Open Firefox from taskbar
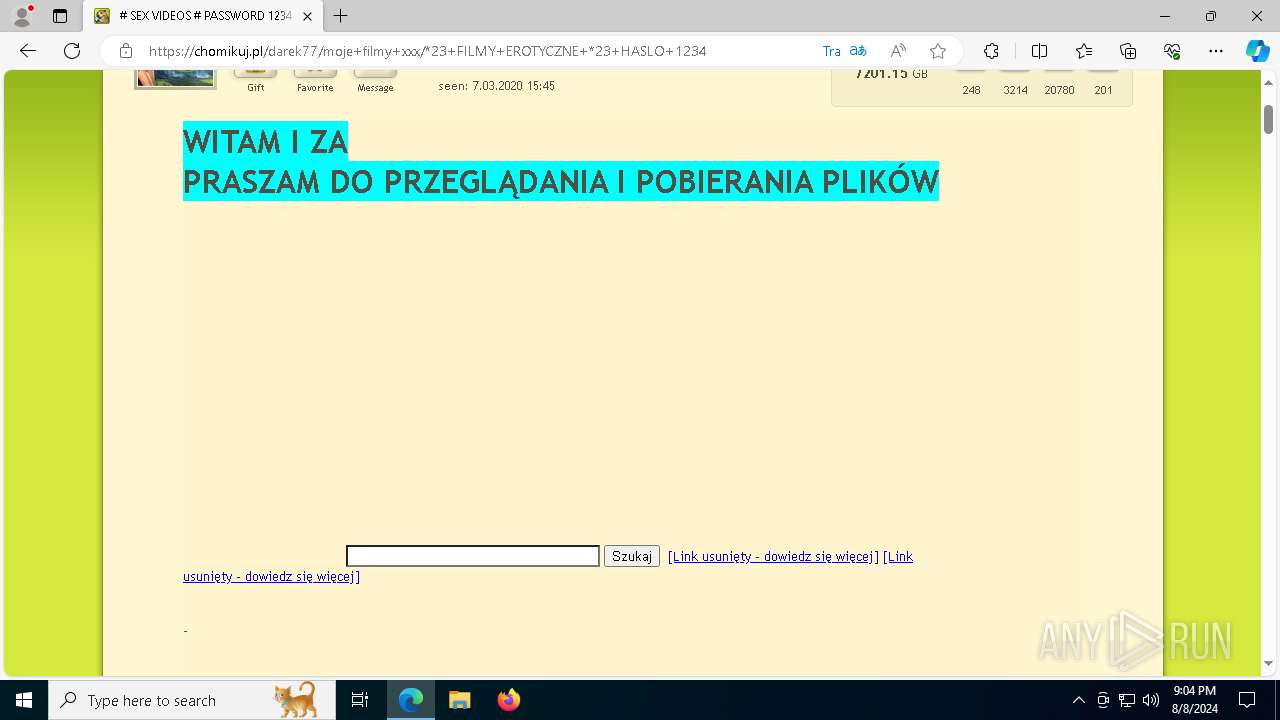The width and height of the screenshot is (1280, 720). [x=508, y=700]
